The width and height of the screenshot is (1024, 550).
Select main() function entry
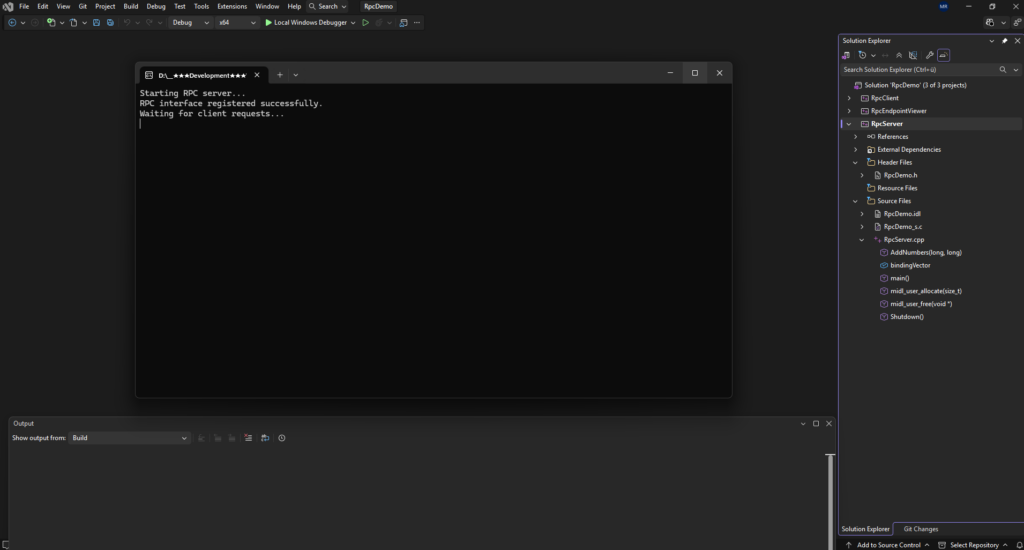(x=899, y=278)
